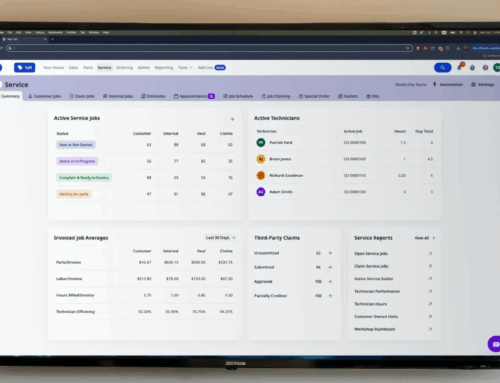
Task: Click Adam Smith's active job number
Action: [355, 192]
